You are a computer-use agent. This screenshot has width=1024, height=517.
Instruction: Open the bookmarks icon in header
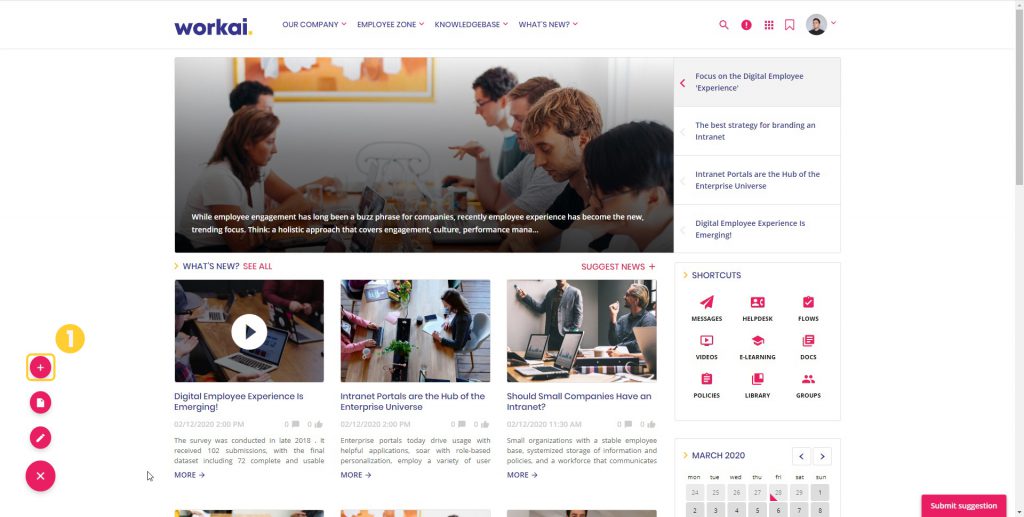[x=790, y=25]
